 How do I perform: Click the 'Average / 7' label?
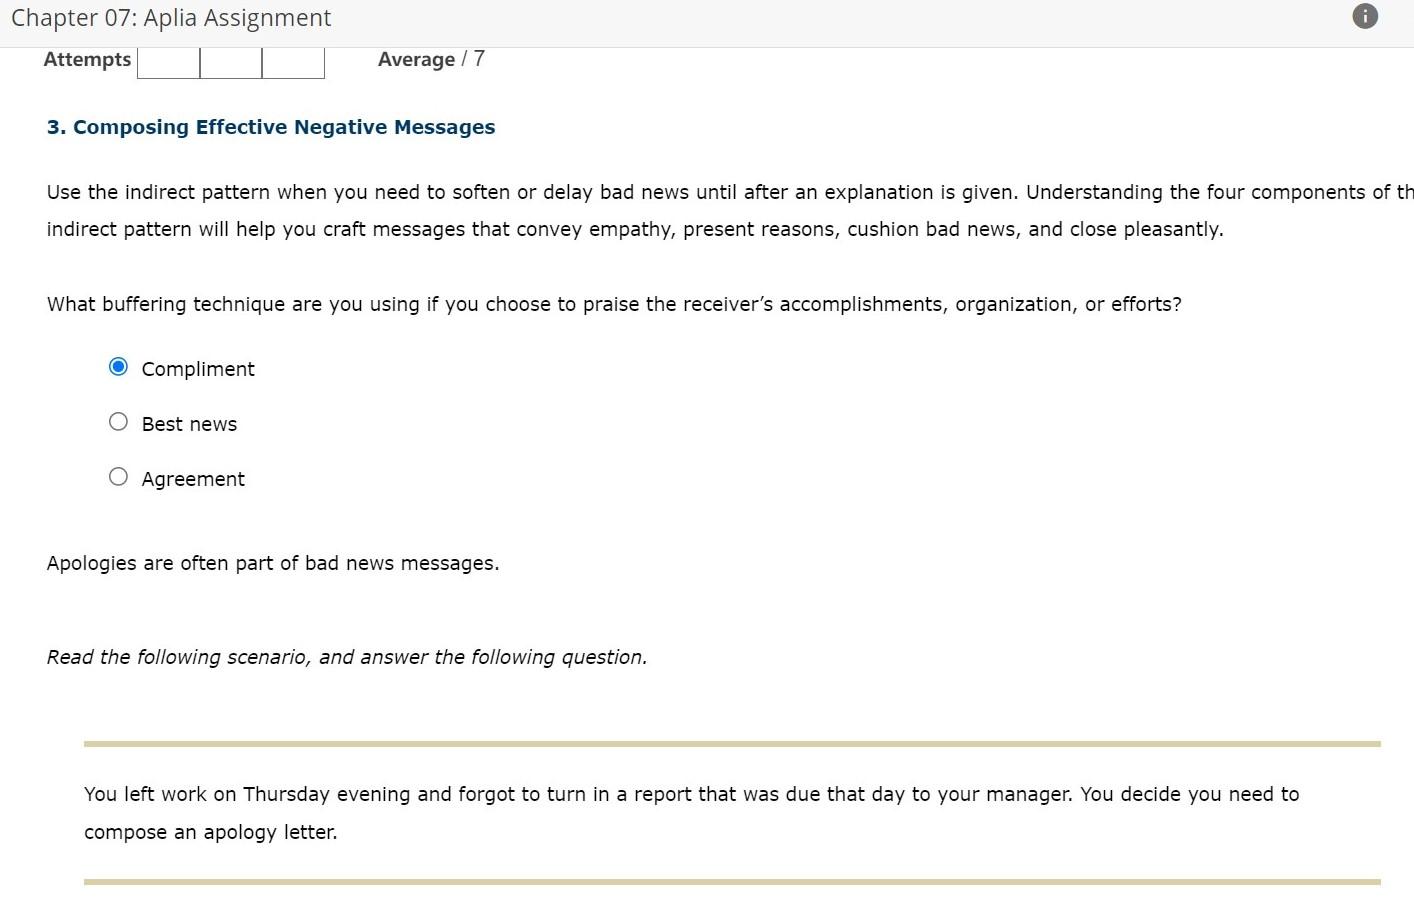tap(430, 58)
